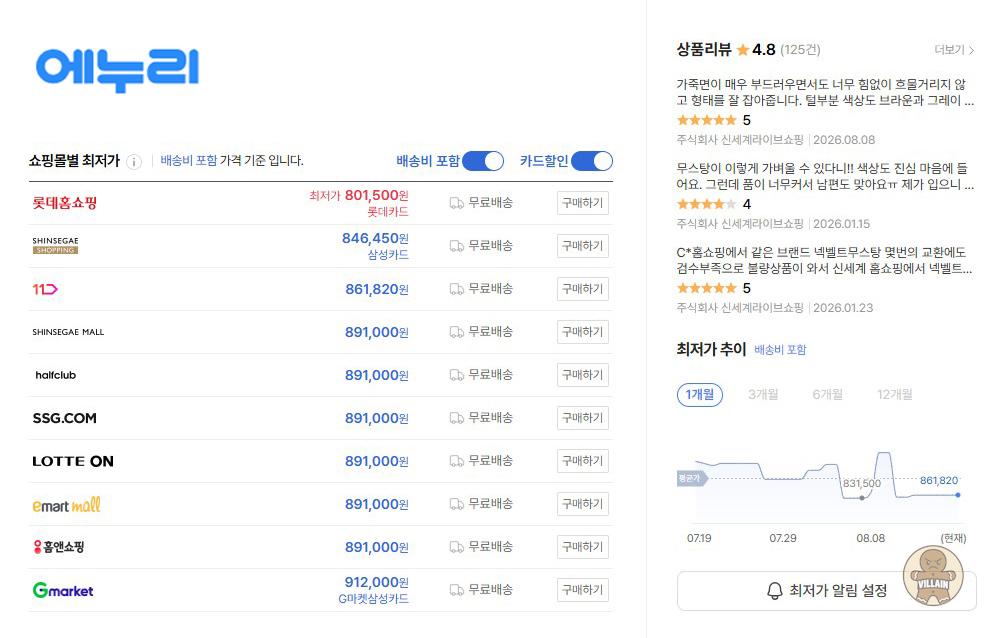This screenshot has width=995, height=638.
Task: Click the bell icon for 최저가 알림
Action: [x=774, y=591]
